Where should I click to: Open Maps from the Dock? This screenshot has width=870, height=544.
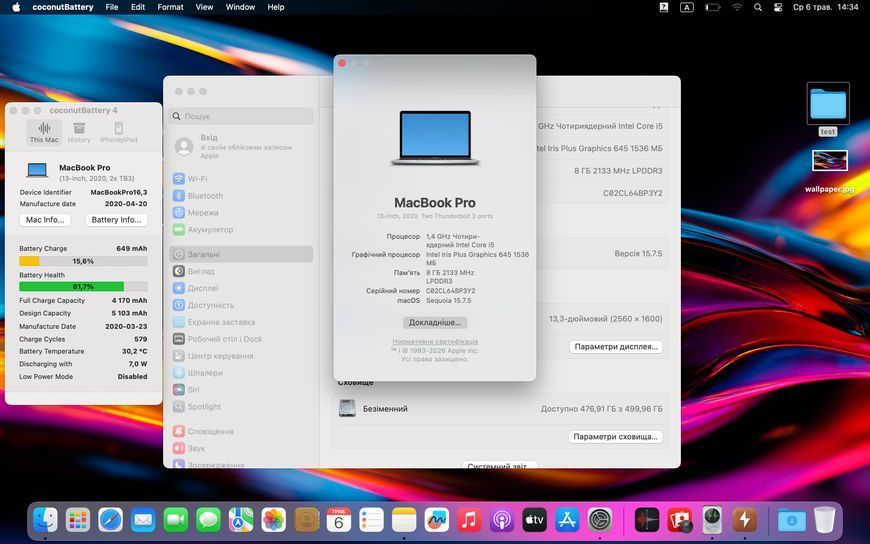[241, 520]
